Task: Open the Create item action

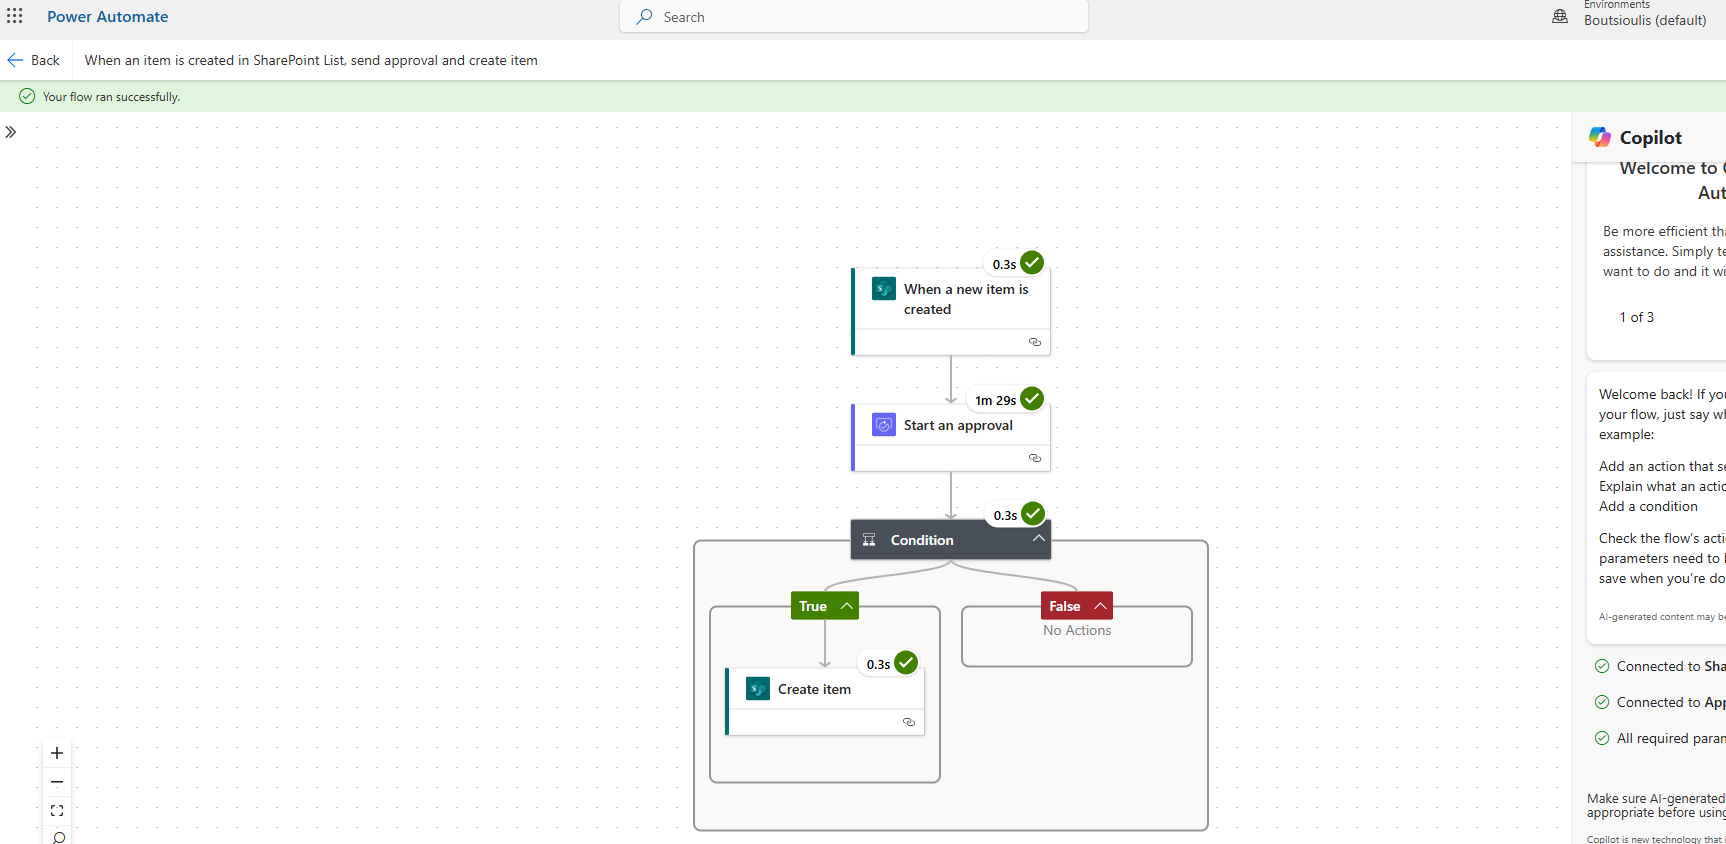Action: point(825,701)
